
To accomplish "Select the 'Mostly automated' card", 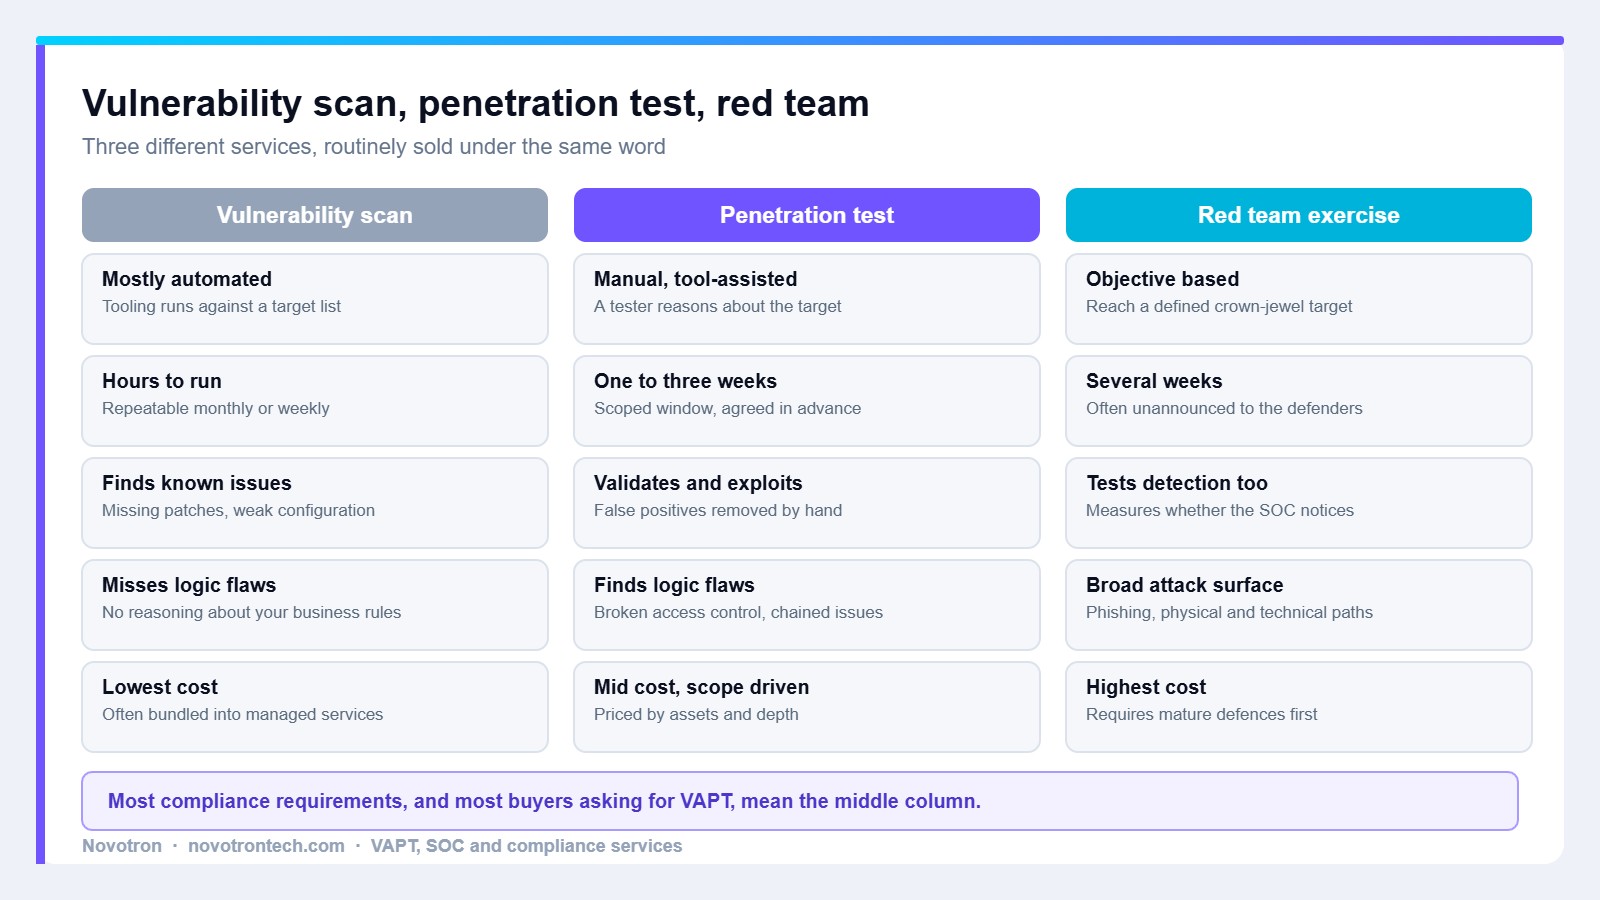I will pyautogui.click(x=315, y=299).
